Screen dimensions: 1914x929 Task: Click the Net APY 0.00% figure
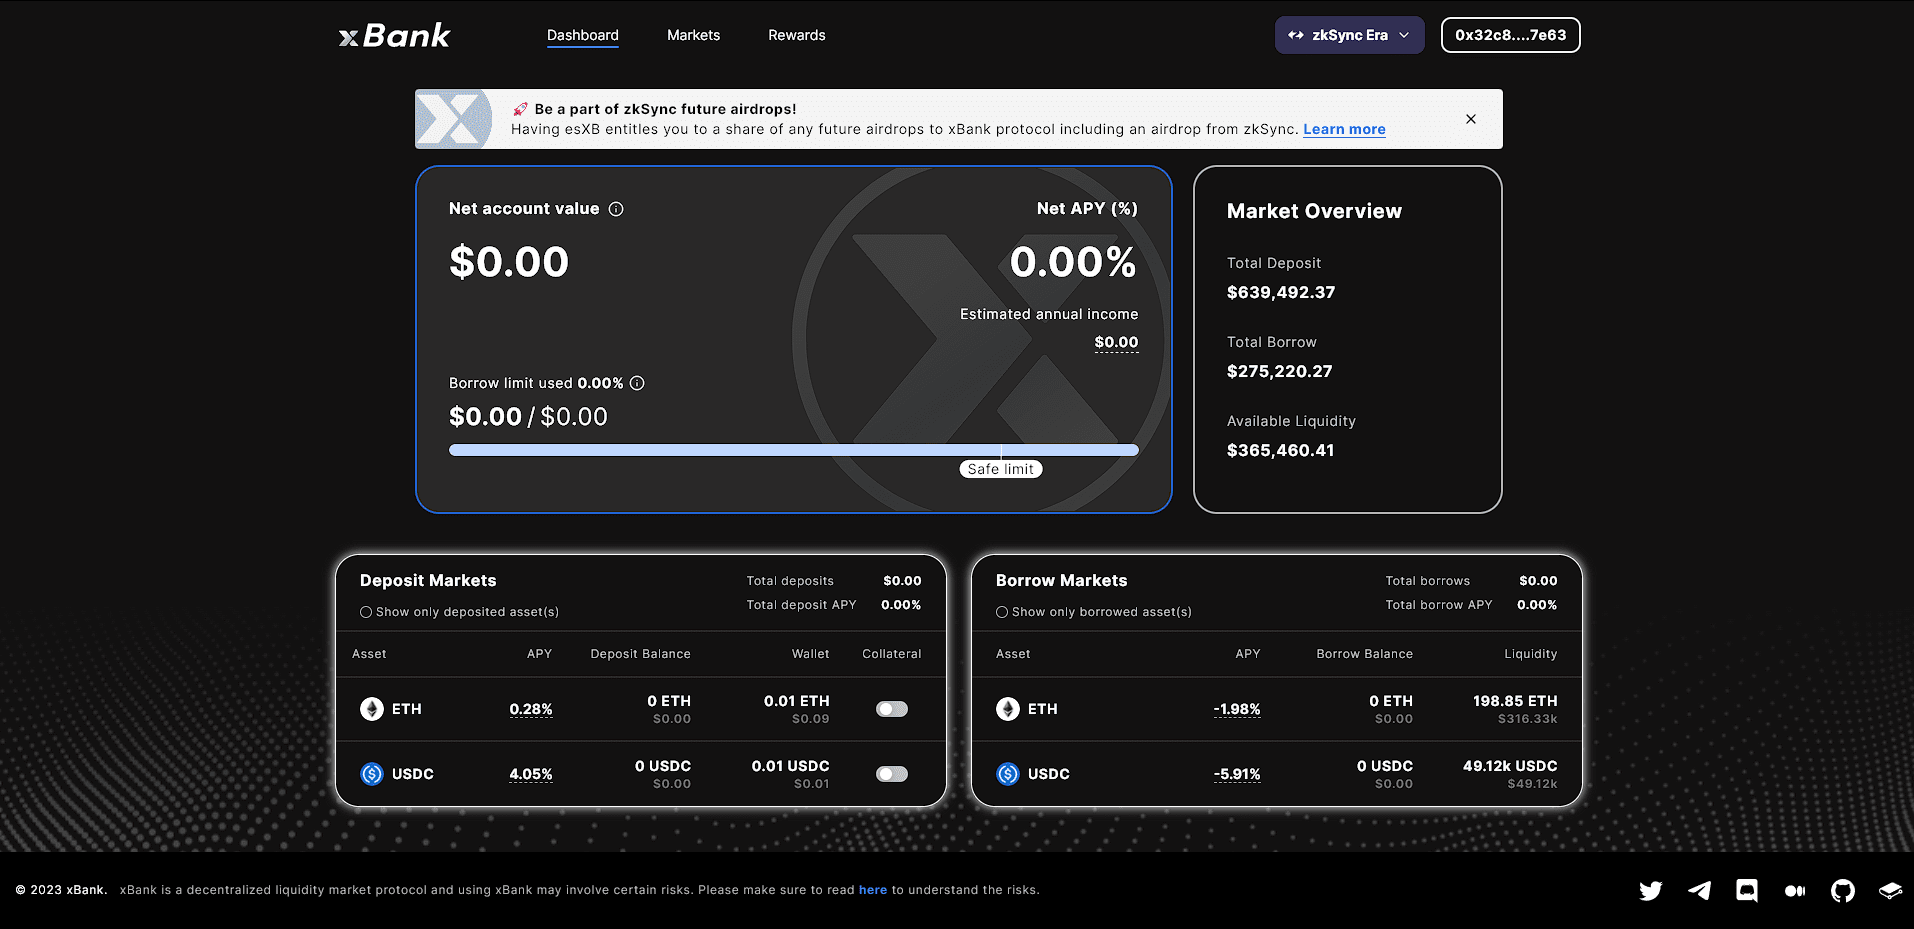pos(1073,262)
